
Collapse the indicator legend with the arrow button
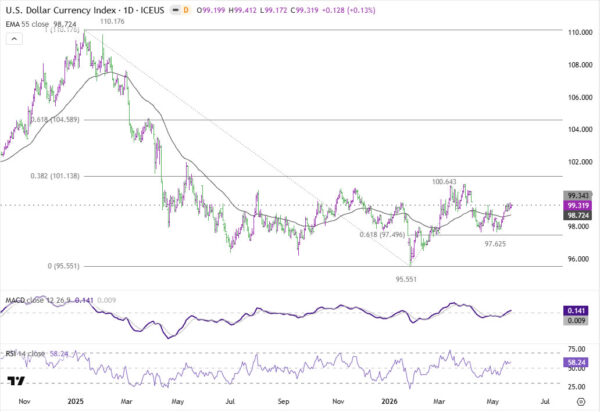click(14, 39)
